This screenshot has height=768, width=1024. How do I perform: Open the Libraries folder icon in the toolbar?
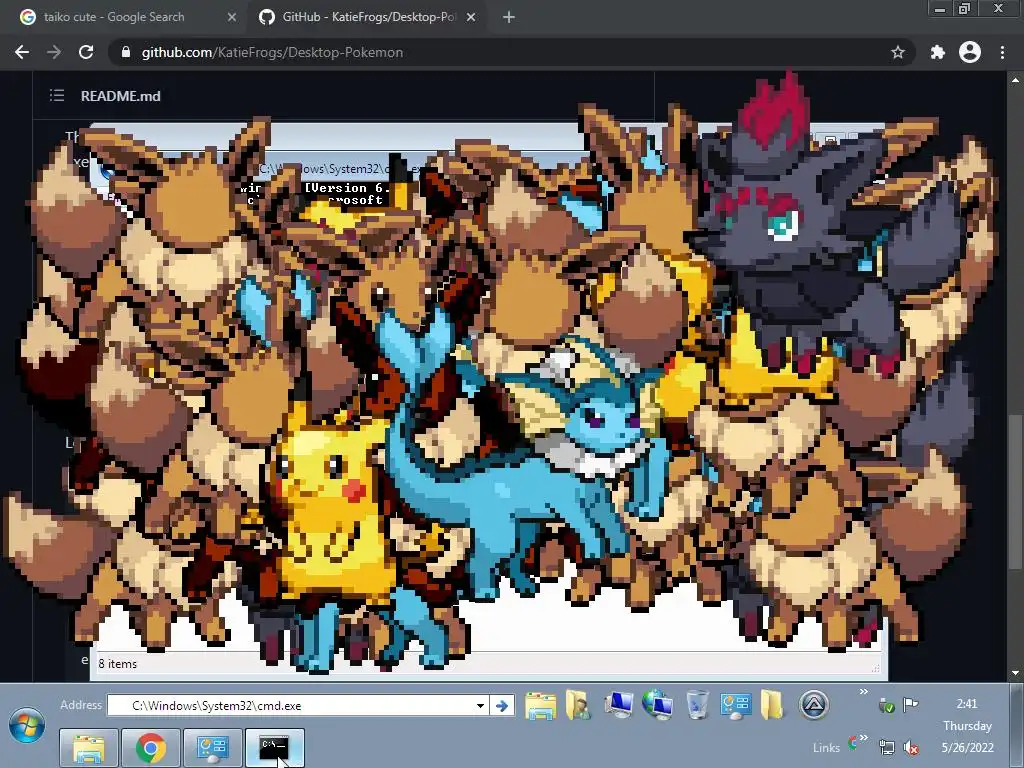[541, 706]
